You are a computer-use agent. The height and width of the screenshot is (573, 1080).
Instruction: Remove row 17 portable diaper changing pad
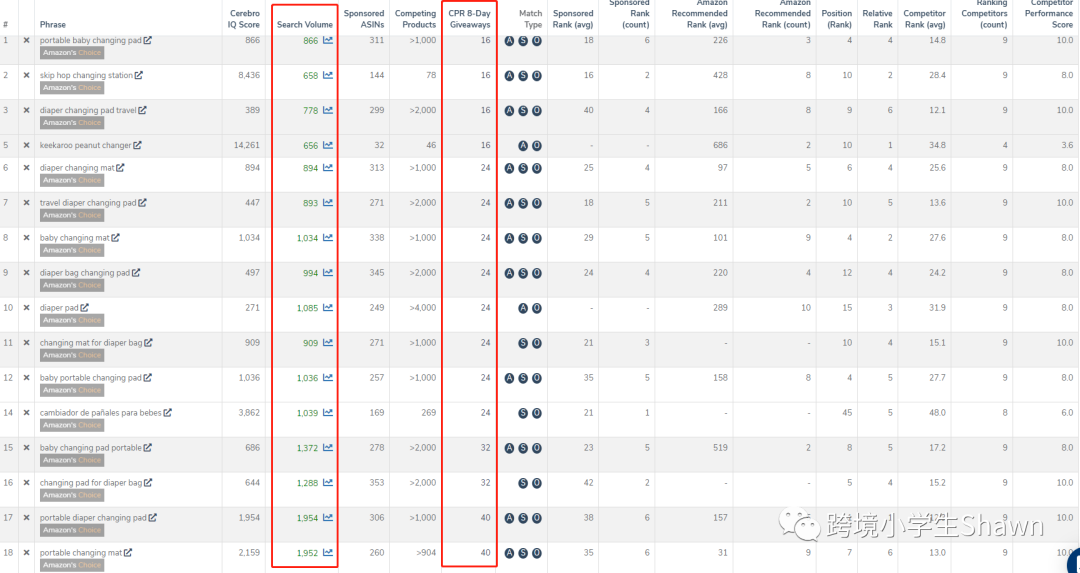pos(26,518)
